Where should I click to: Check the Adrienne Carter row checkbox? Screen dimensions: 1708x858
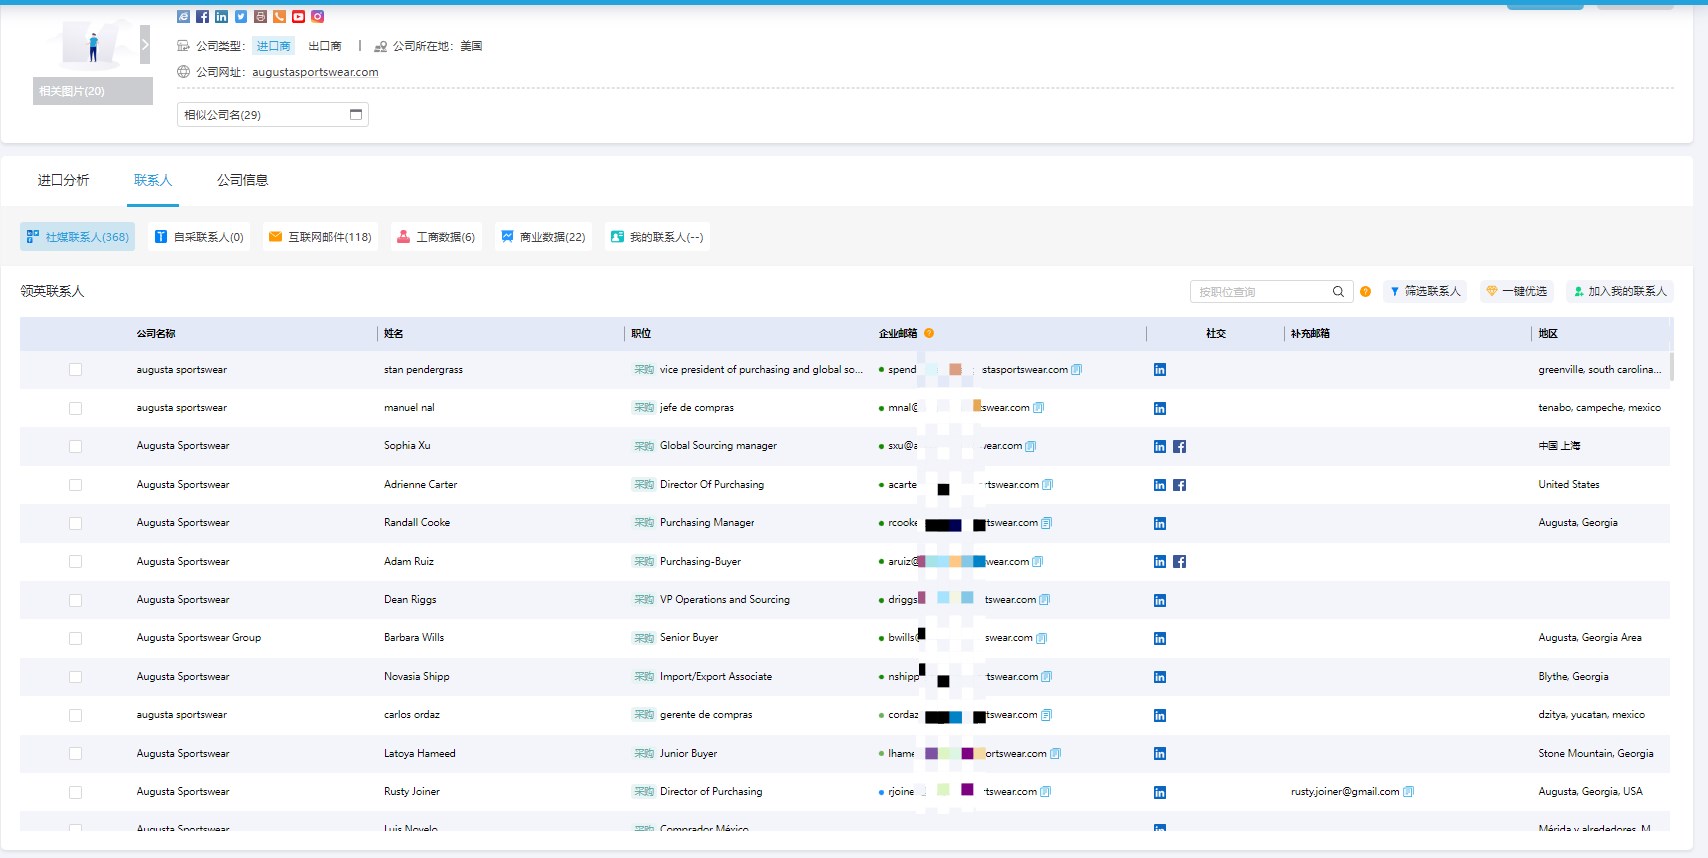click(75, 485)
